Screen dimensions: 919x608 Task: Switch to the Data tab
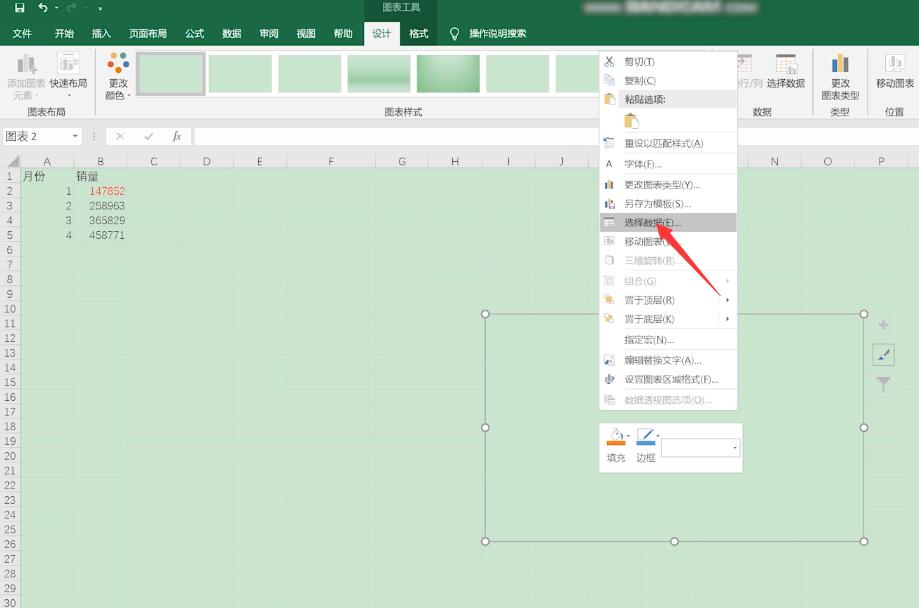[x=232, y=33]
